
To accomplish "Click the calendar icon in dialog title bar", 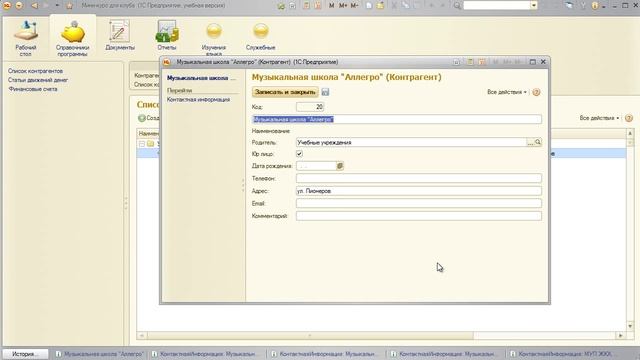I will (x=482, y=62).
